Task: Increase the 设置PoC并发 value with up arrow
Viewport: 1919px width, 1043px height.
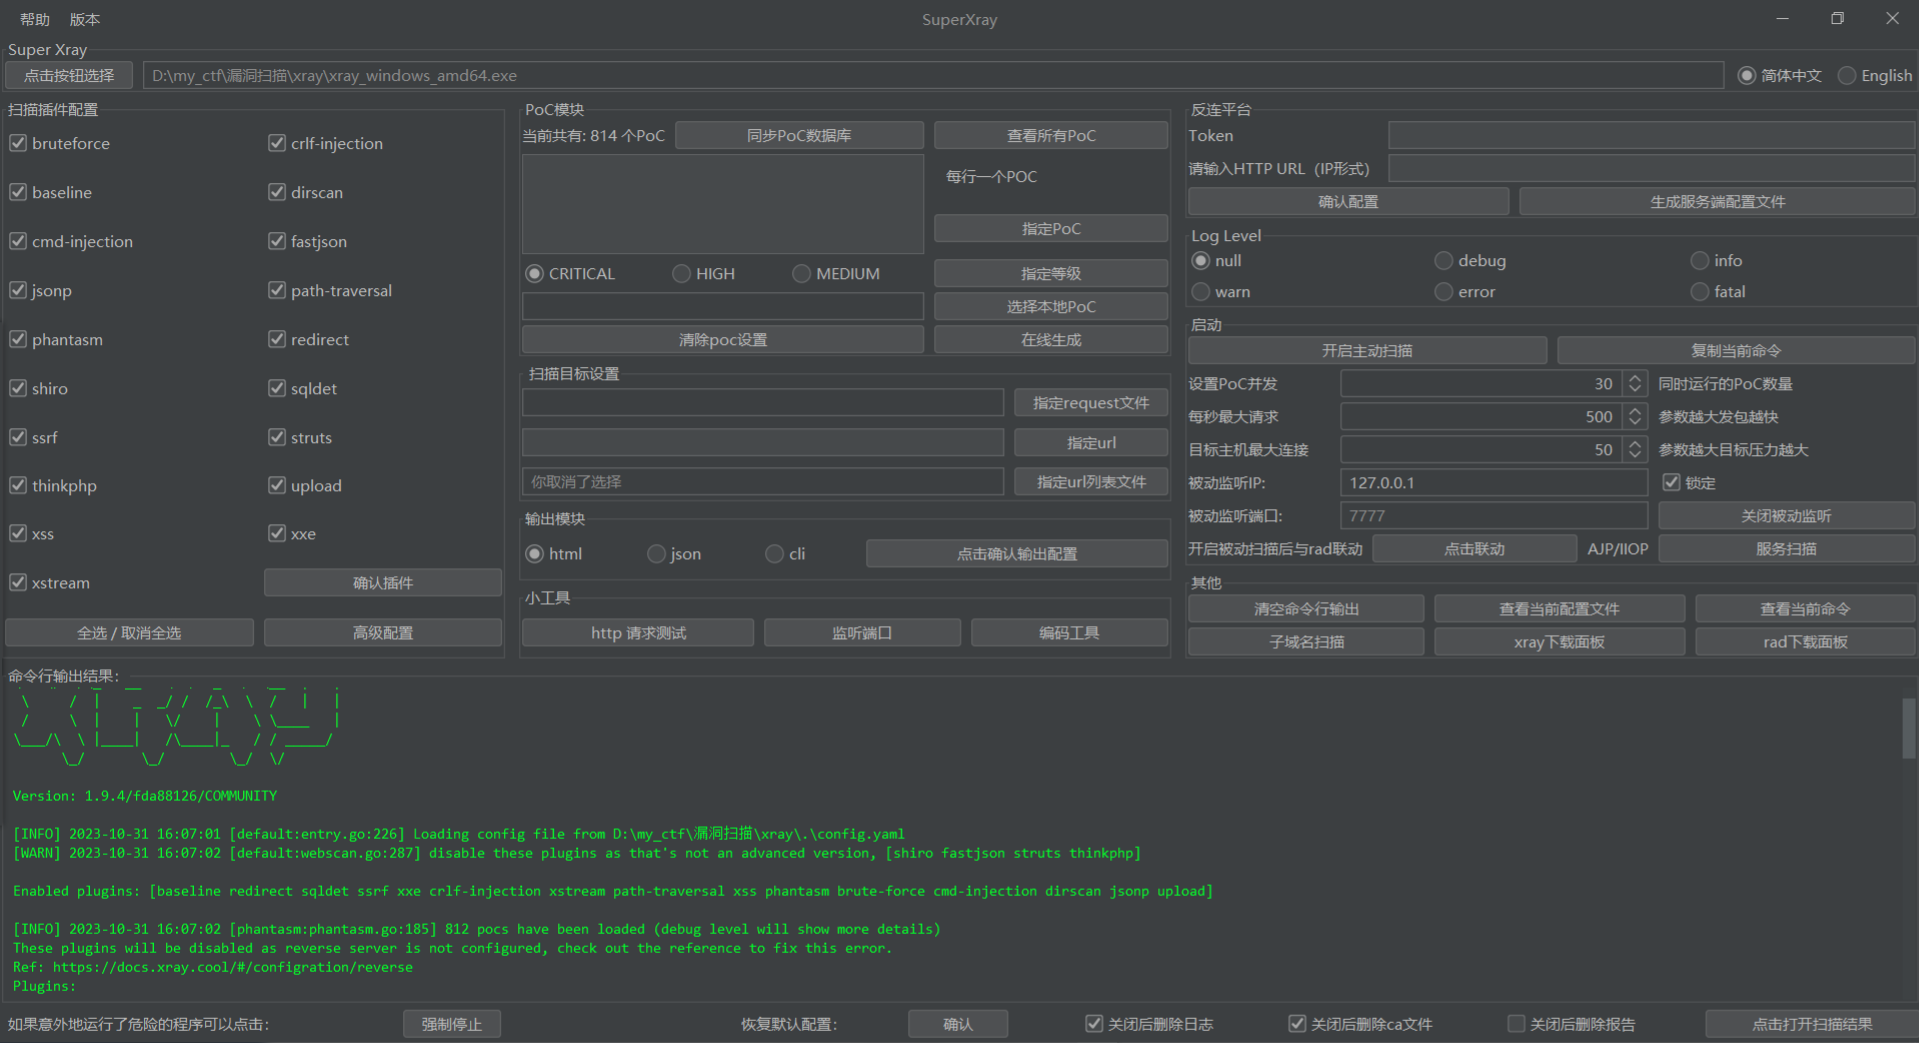Action: 1635,378
